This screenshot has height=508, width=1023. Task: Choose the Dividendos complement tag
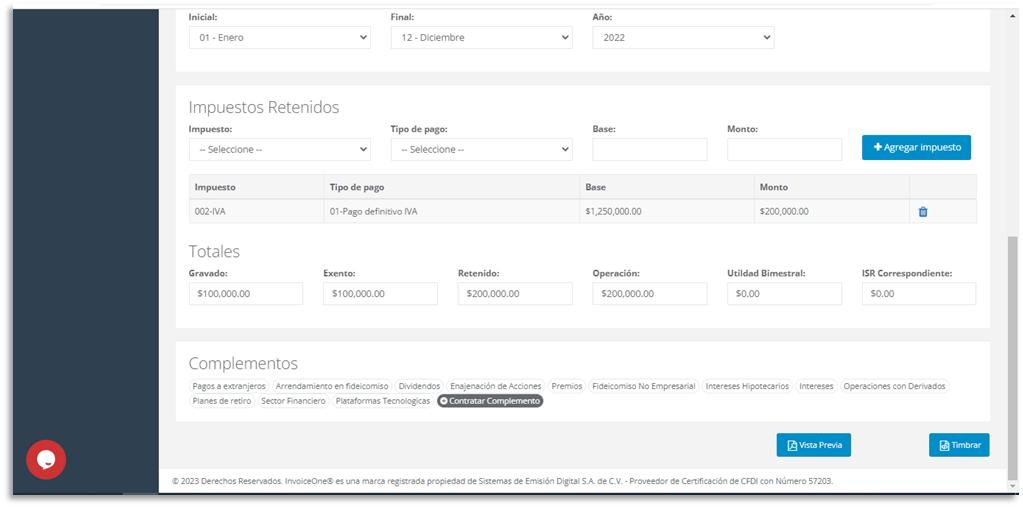pos(419,386)
